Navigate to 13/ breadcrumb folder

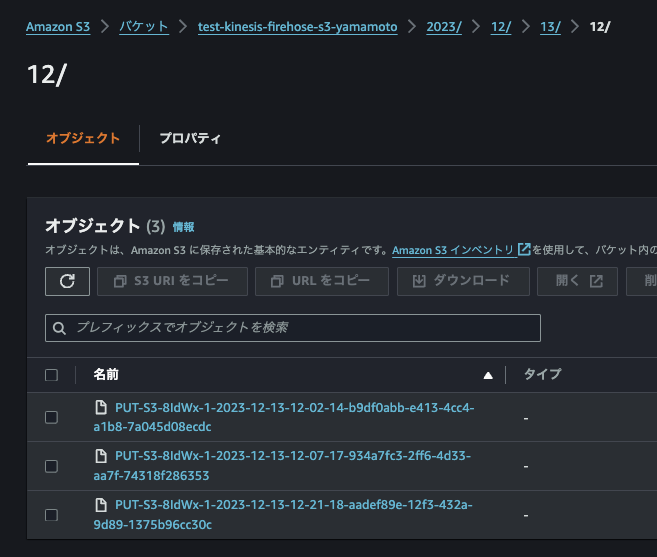point(551,27)
